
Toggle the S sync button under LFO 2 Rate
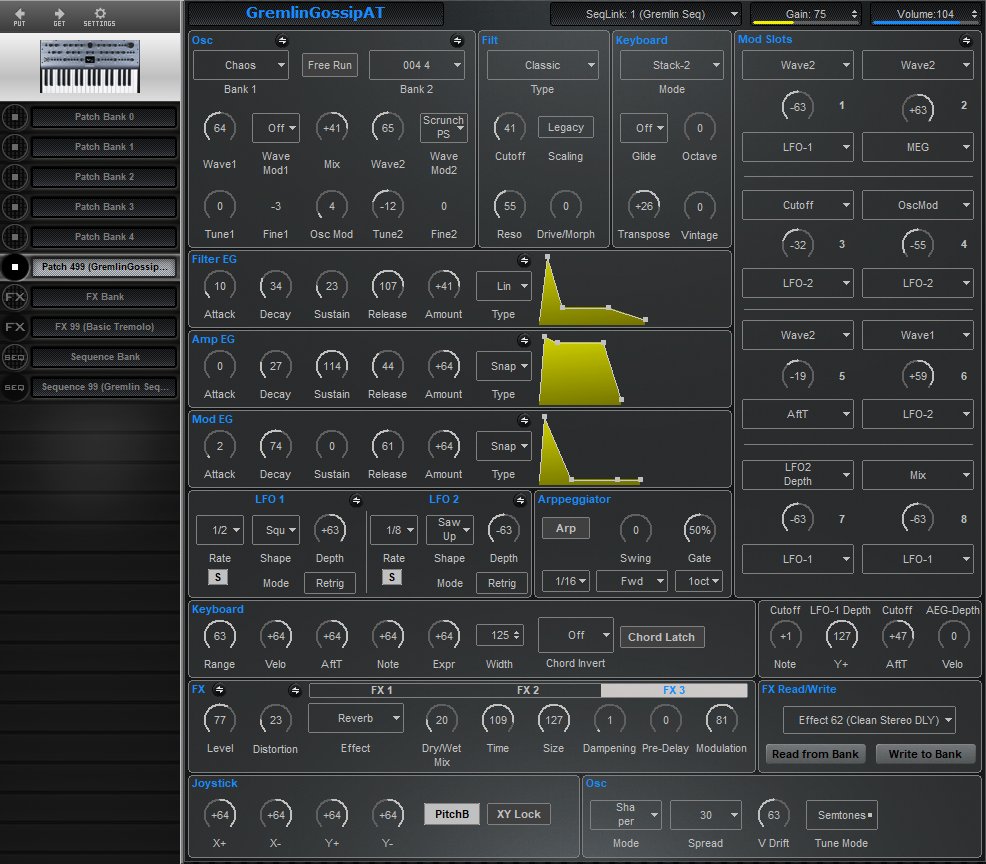[x=392, y=577]
